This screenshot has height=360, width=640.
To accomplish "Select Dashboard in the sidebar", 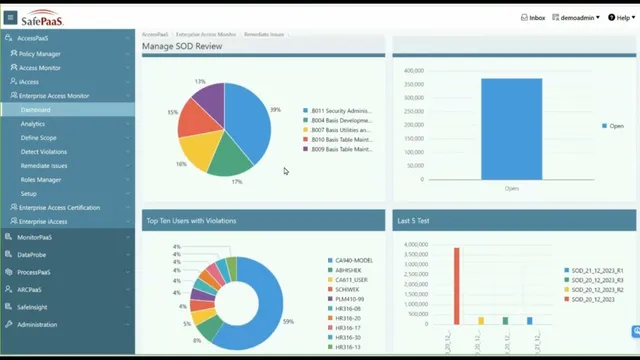I will pos(68,110).
